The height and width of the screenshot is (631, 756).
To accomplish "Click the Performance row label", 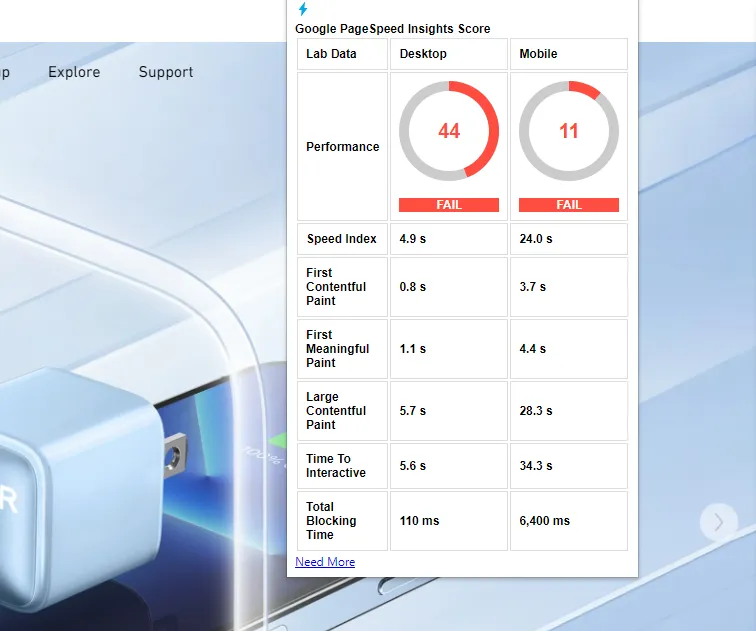I will pos(342,147).
